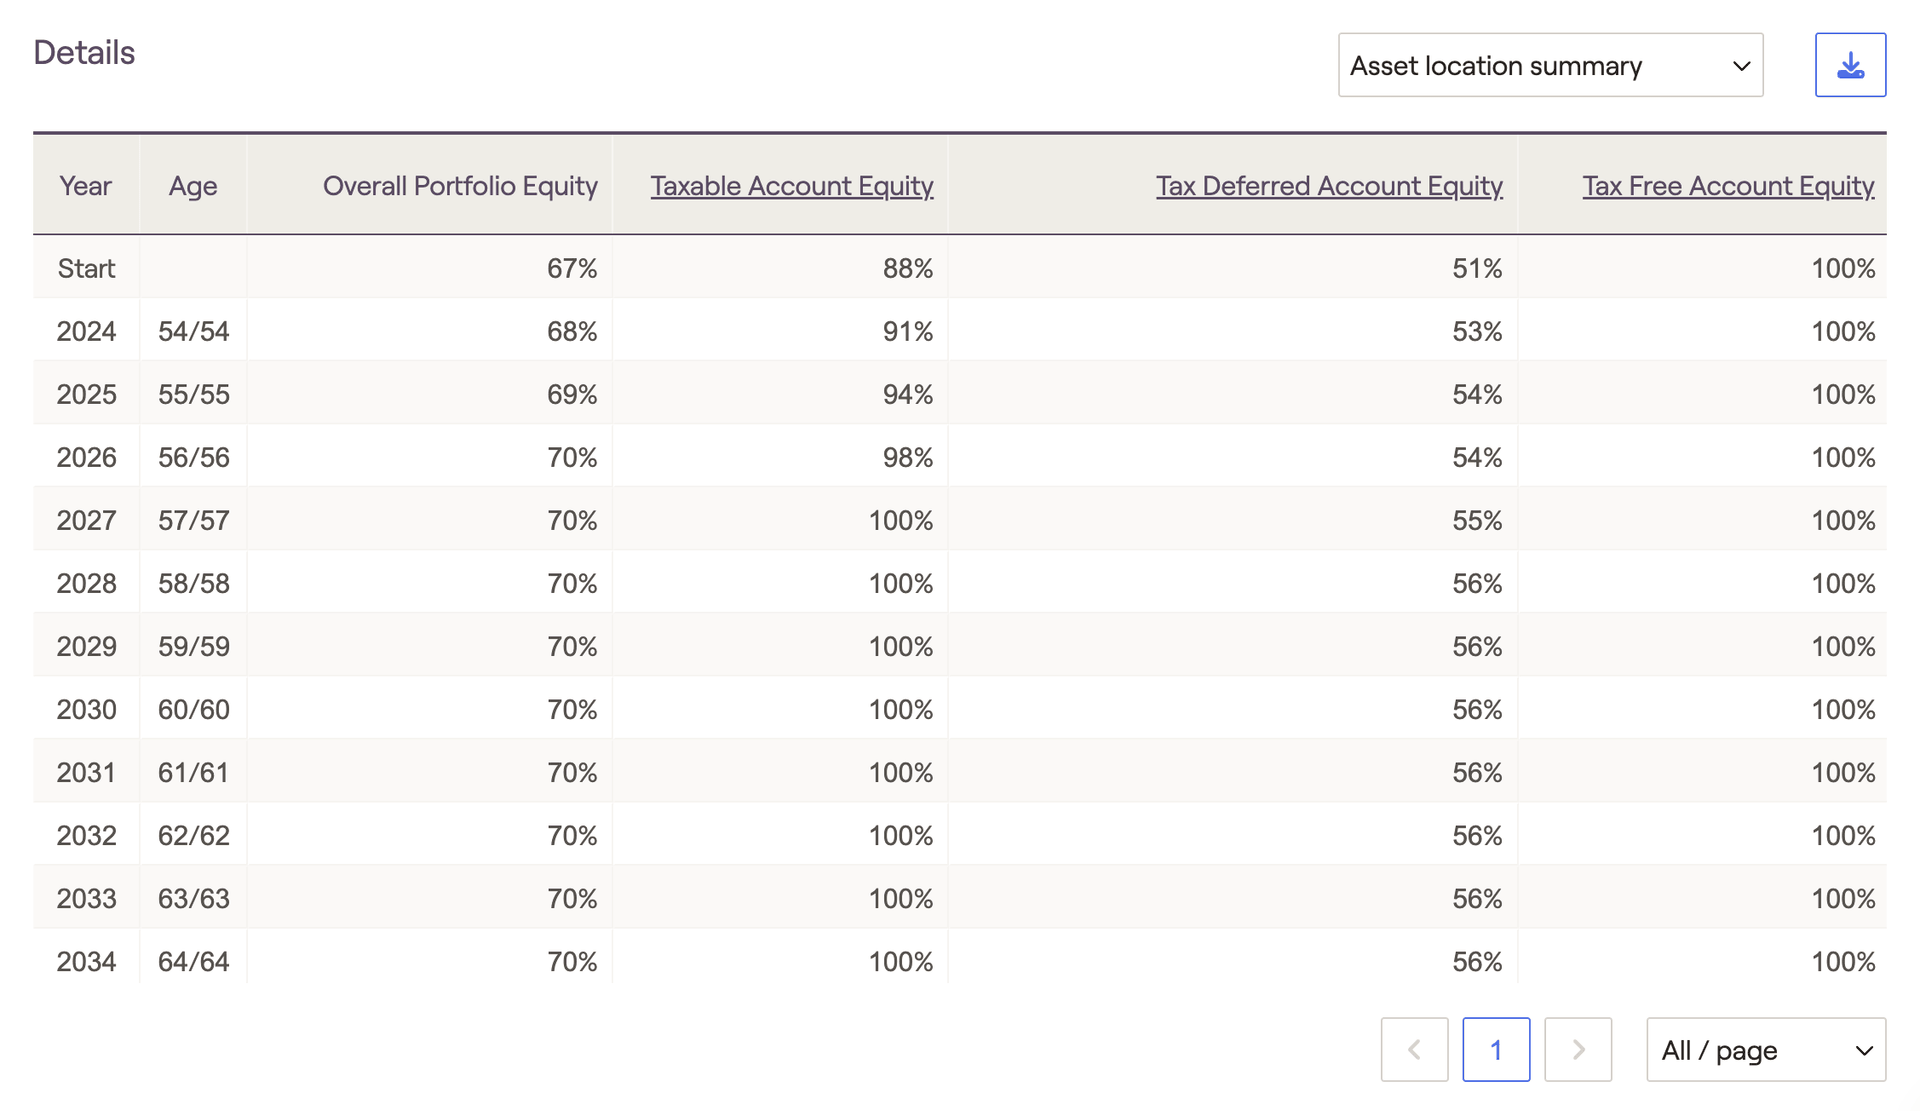Click the download table icon
The image size is (1920, 1111).
pos(1850,65)
